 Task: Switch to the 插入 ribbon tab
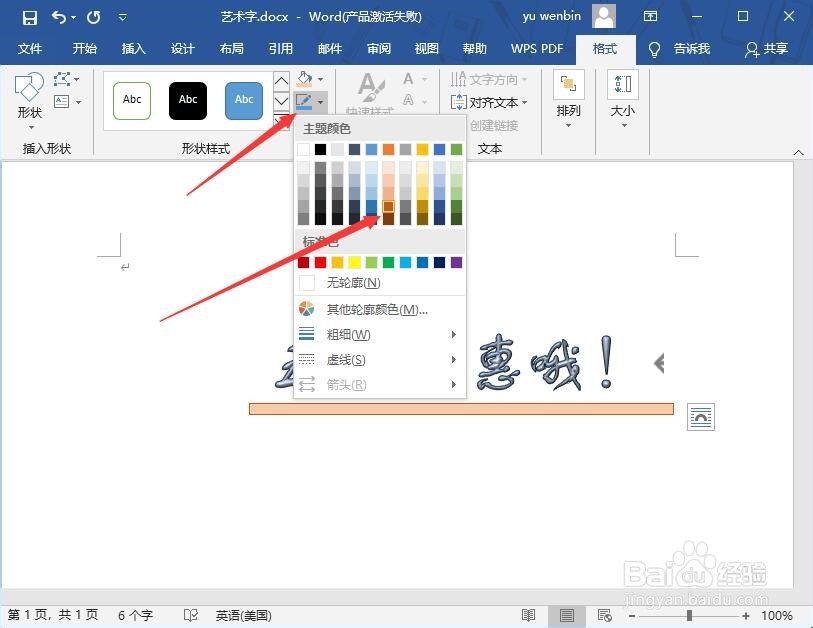pos(133,47)
